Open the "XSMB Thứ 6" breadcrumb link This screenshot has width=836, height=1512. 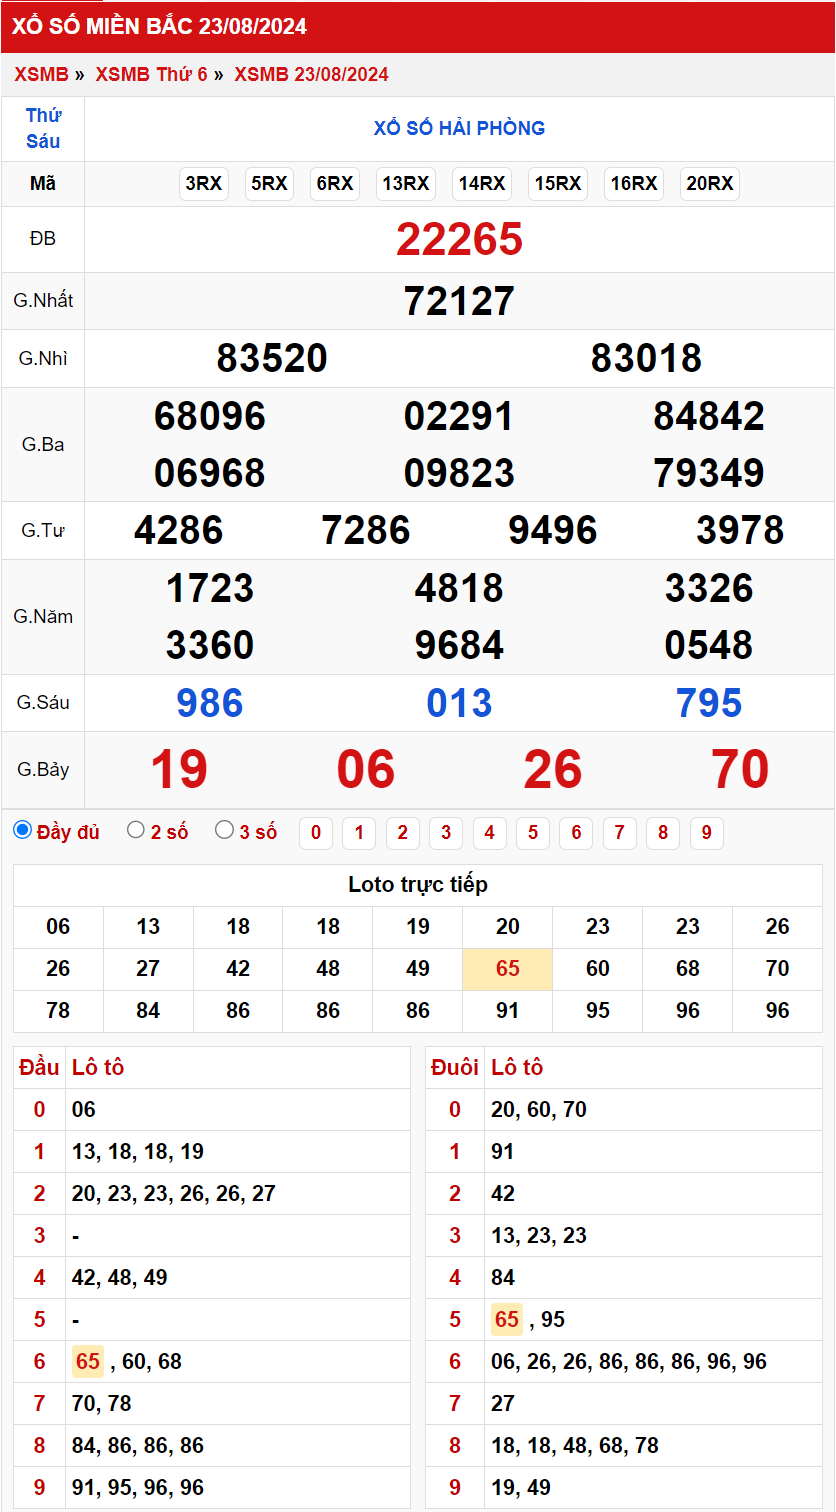click(x=151, y=75)
